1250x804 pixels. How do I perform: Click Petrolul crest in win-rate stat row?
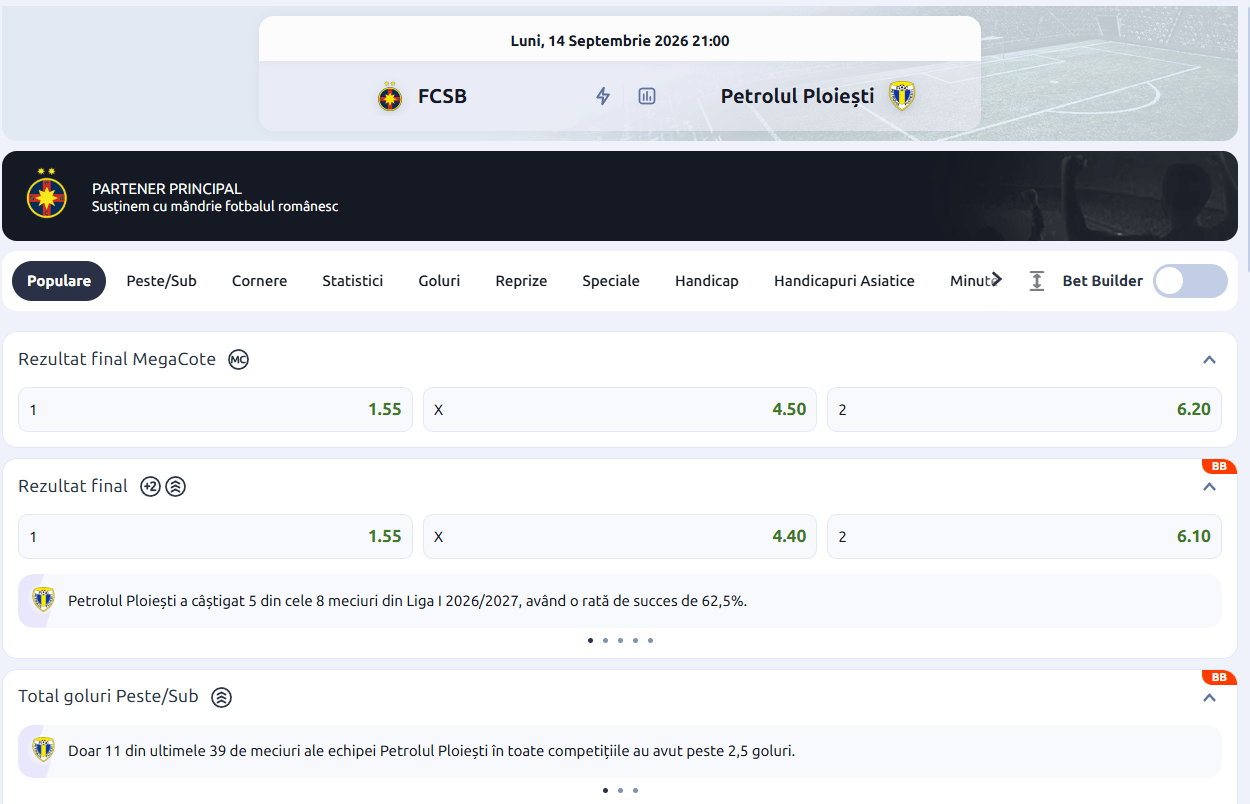(43, 600)
